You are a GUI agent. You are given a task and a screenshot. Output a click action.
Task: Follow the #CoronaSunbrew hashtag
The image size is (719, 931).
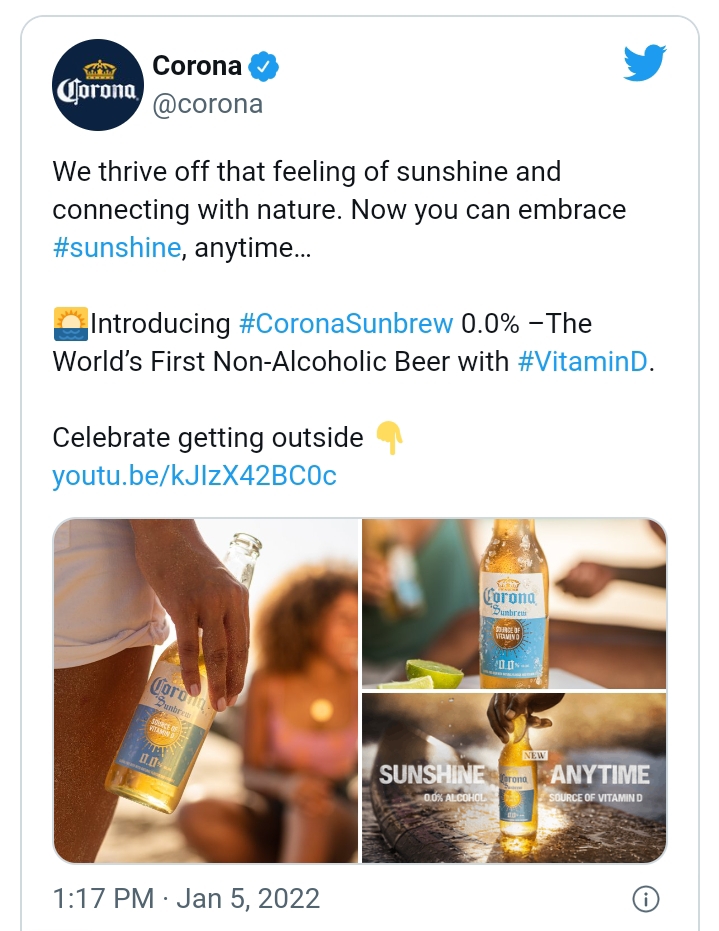tap(345, 324)
